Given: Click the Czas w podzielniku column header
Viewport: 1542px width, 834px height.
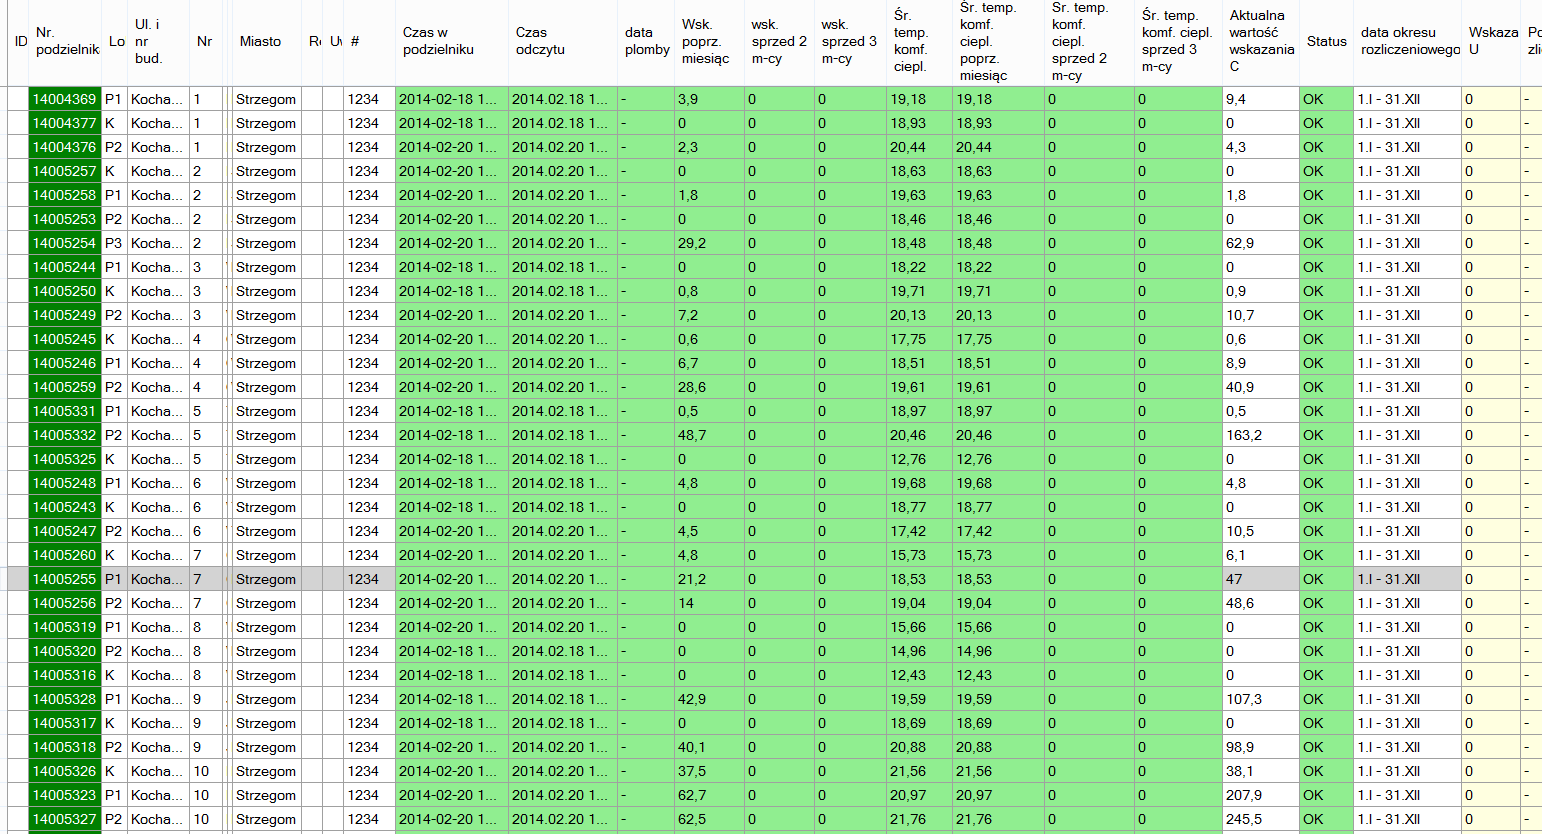Looking at the screenshot, I should pos(452,41).
